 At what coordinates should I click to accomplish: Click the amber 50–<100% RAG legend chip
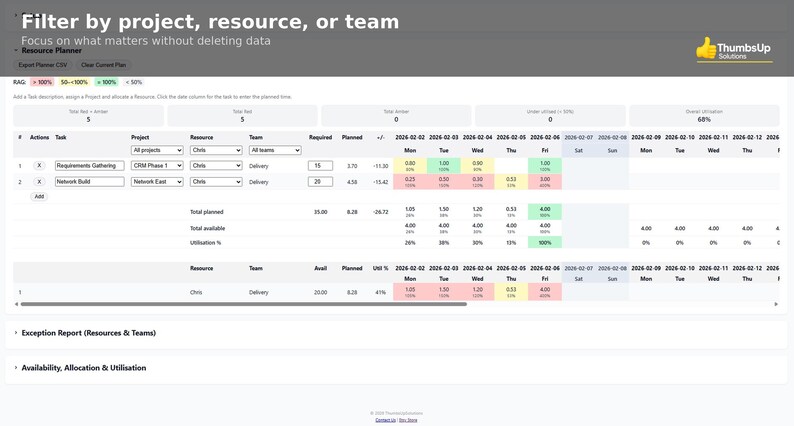(74, 82)
